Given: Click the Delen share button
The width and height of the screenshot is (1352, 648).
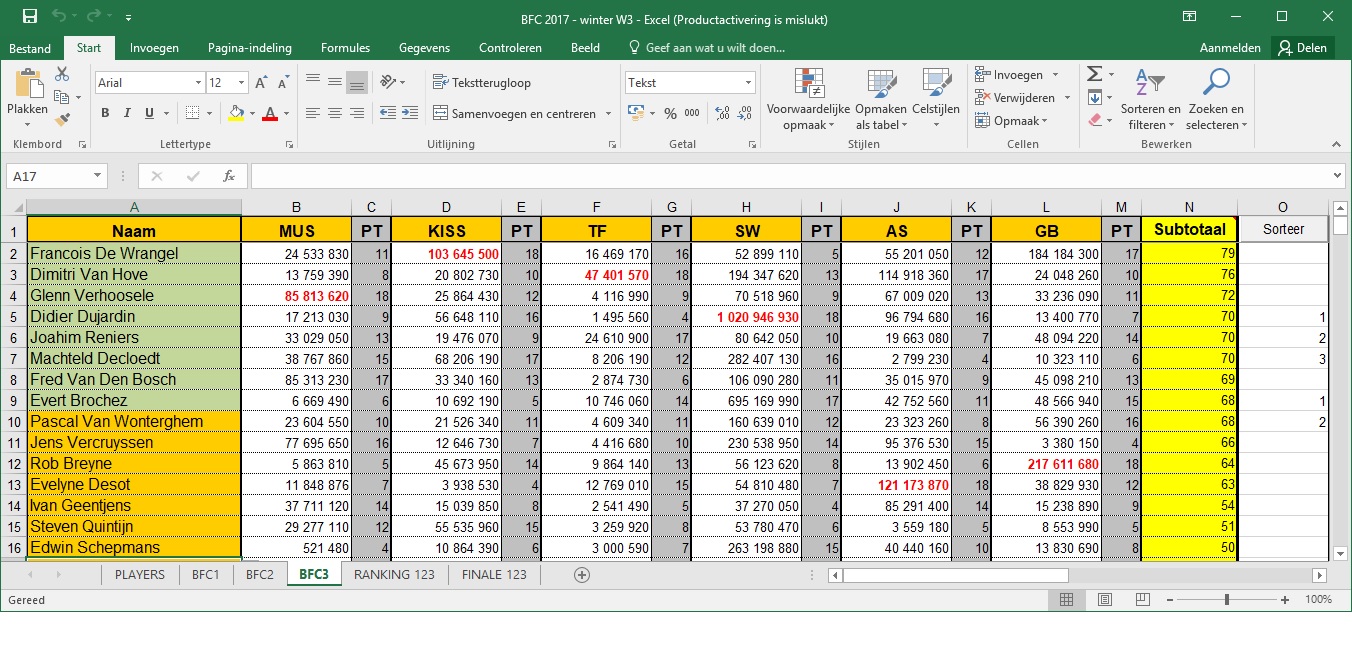Looking at the screenshot, I should (x=1301, y=48).
